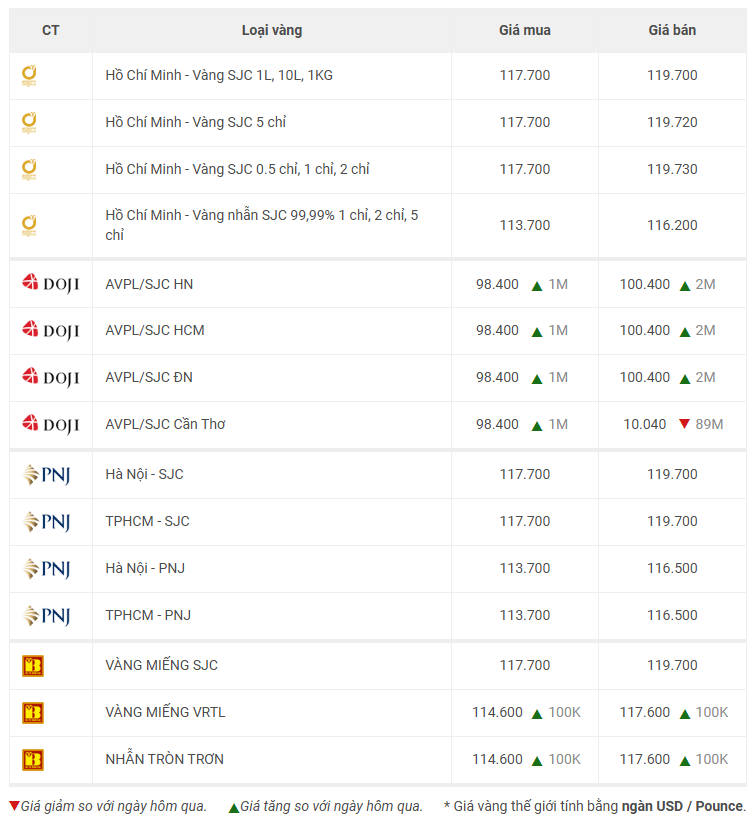Screen dimensions: 756x820
Task: Click the green up arrow in VÀNG MIẾNG VRTL sell price
Action: 685,714
